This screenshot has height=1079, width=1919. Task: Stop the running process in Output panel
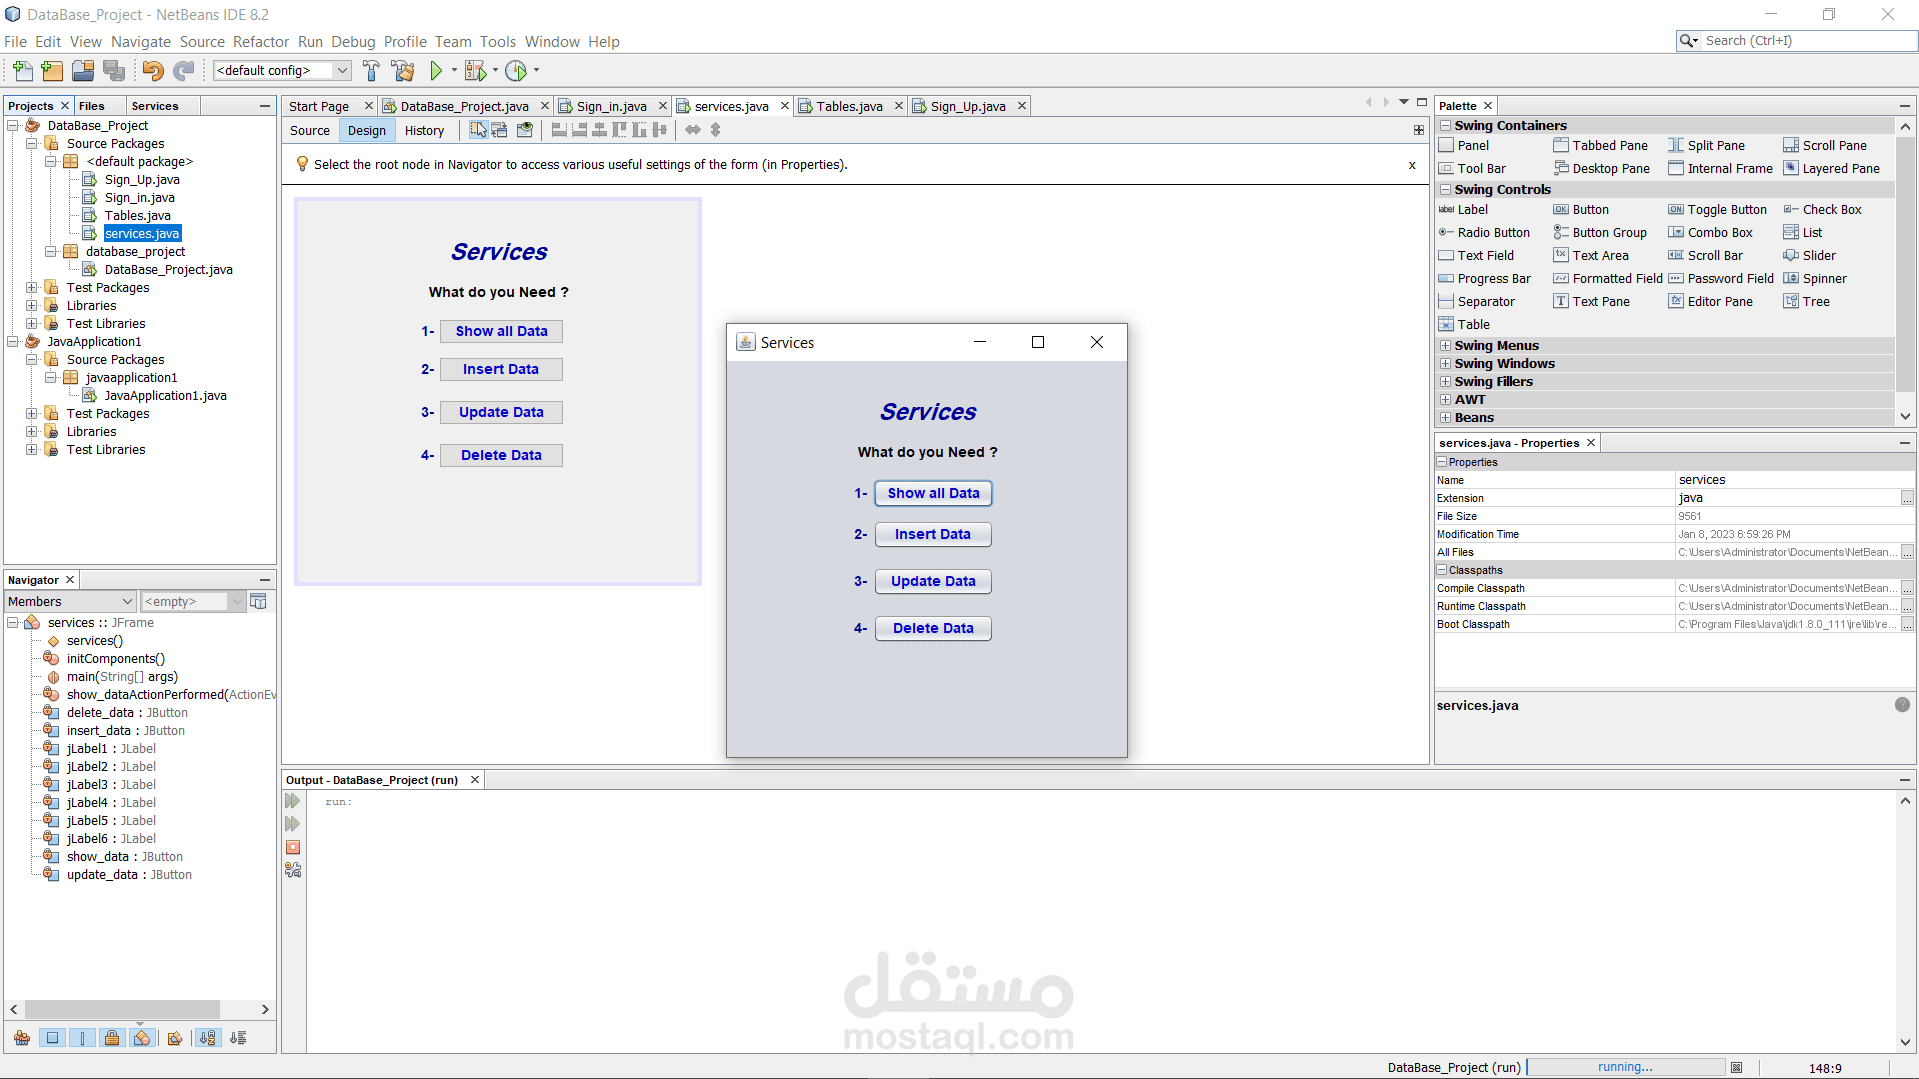[x=293, y=847]
